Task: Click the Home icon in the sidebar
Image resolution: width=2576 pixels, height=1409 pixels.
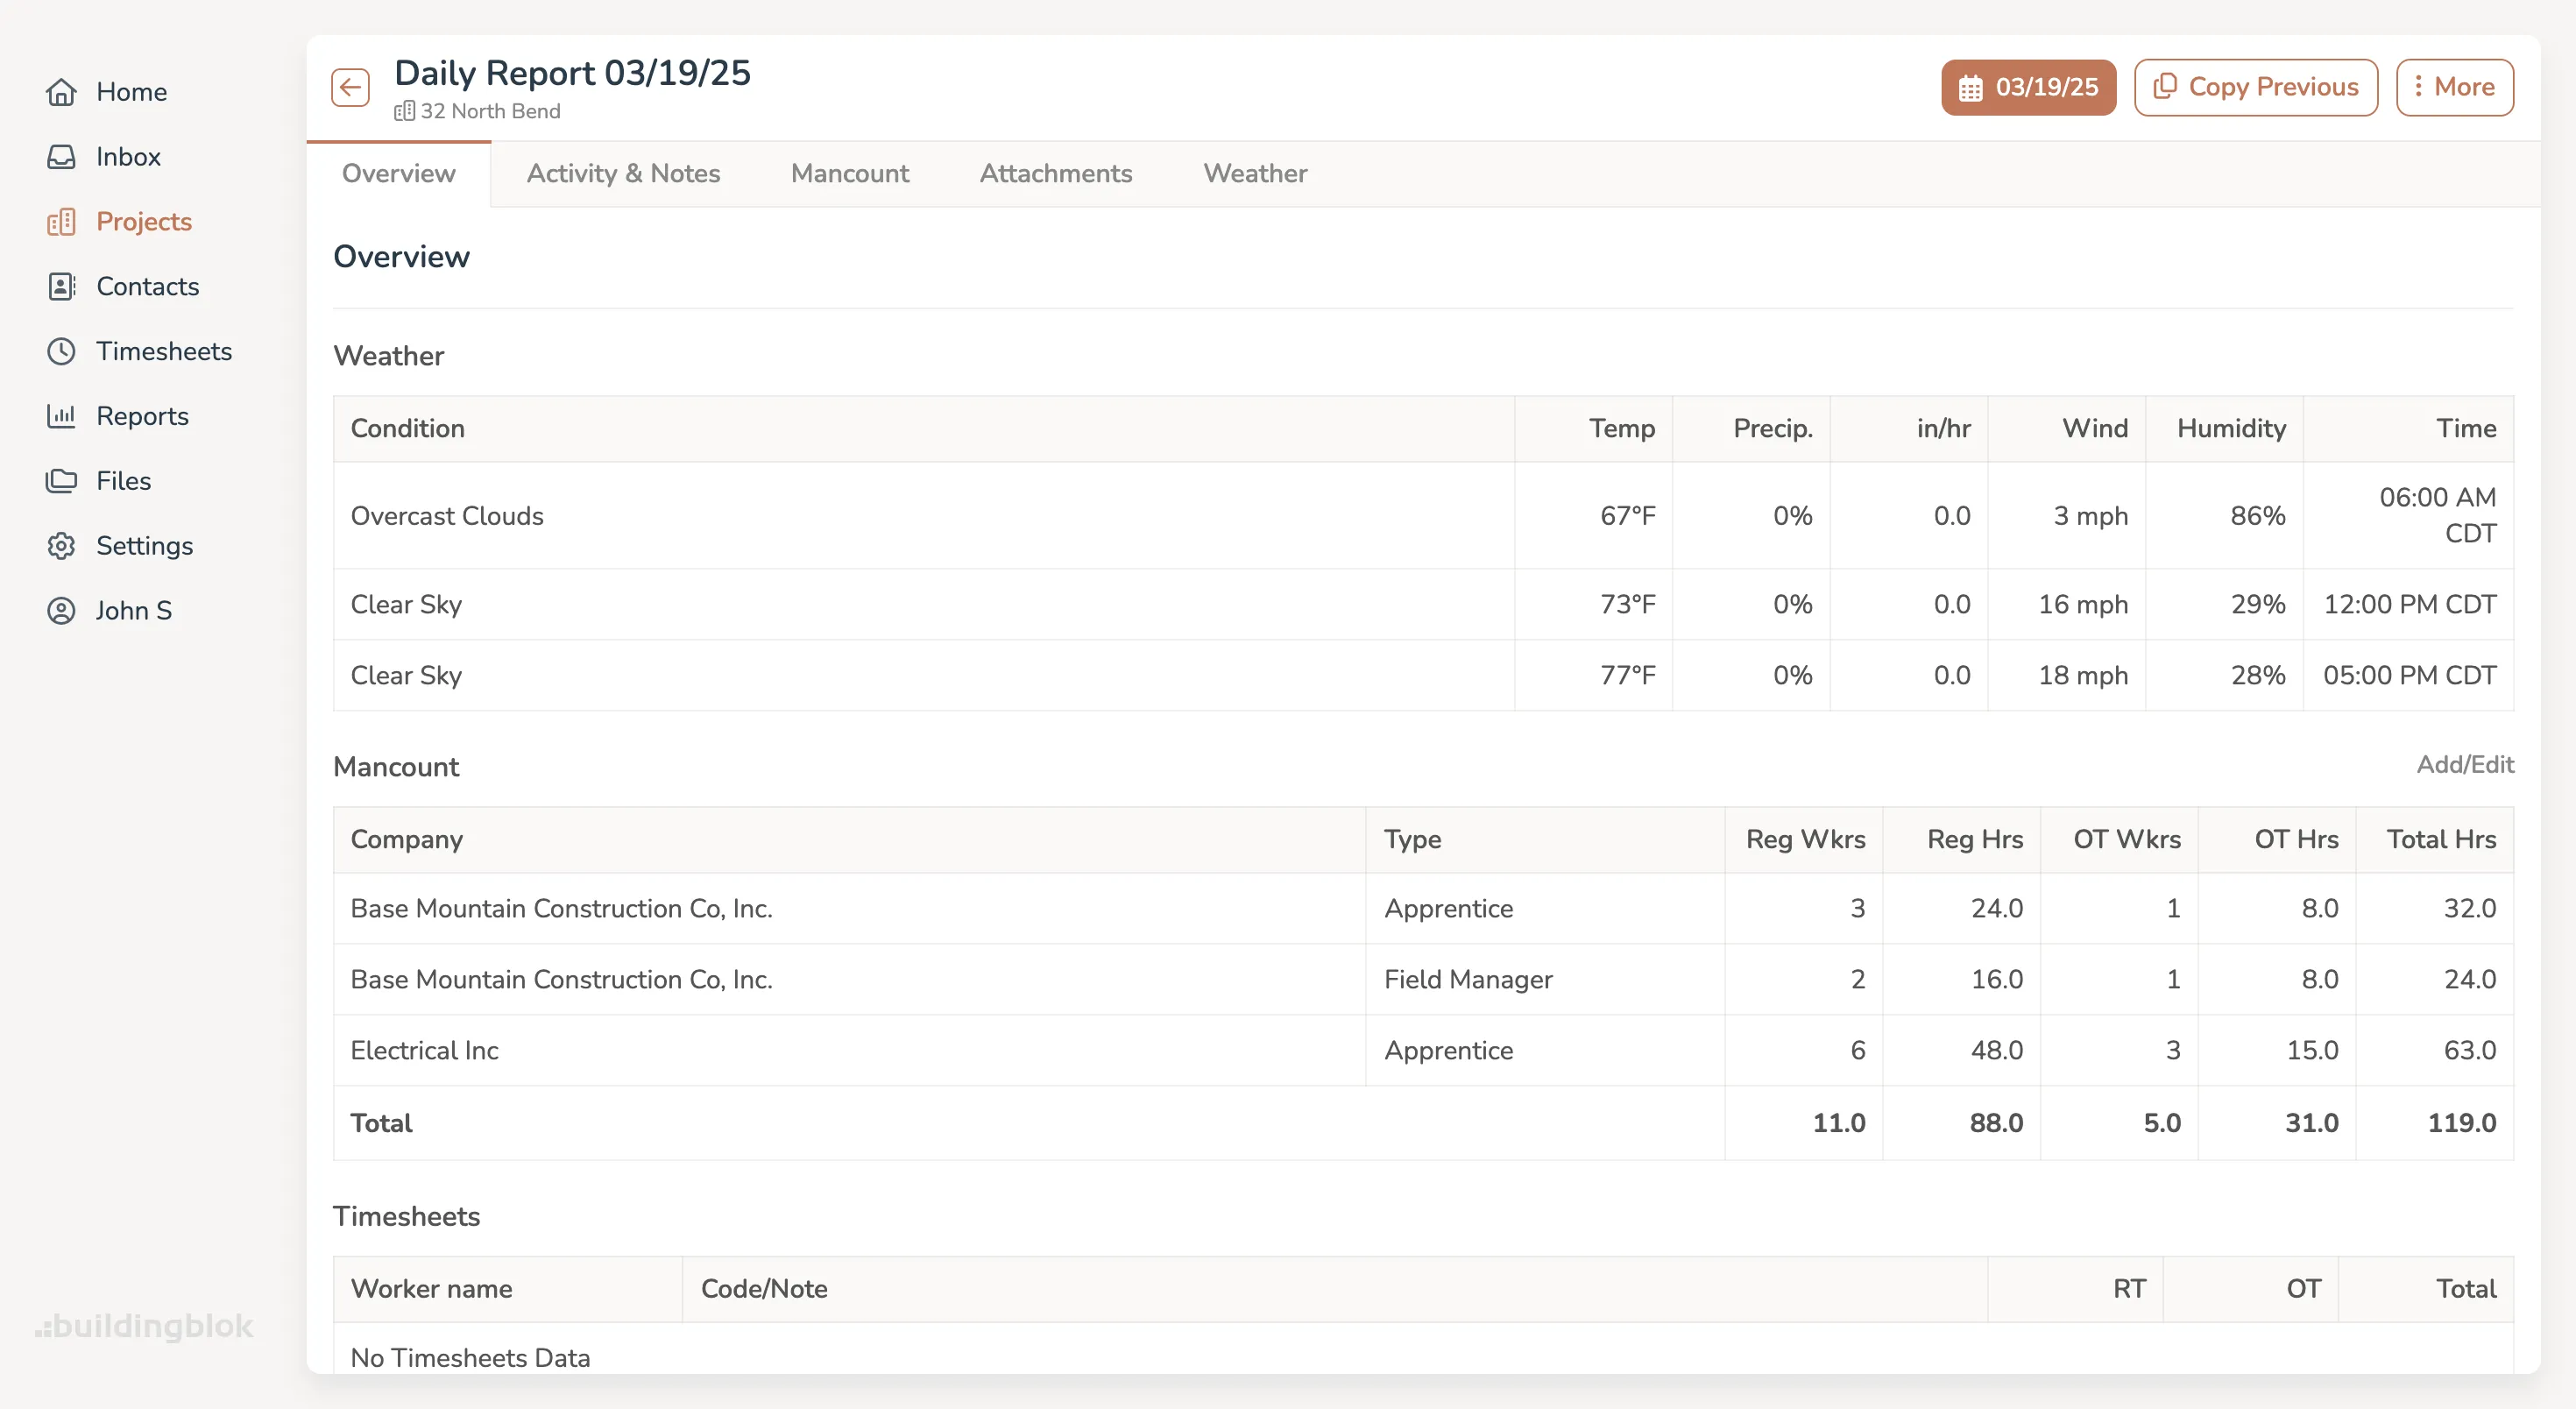Action: click(x=61, y=91)
